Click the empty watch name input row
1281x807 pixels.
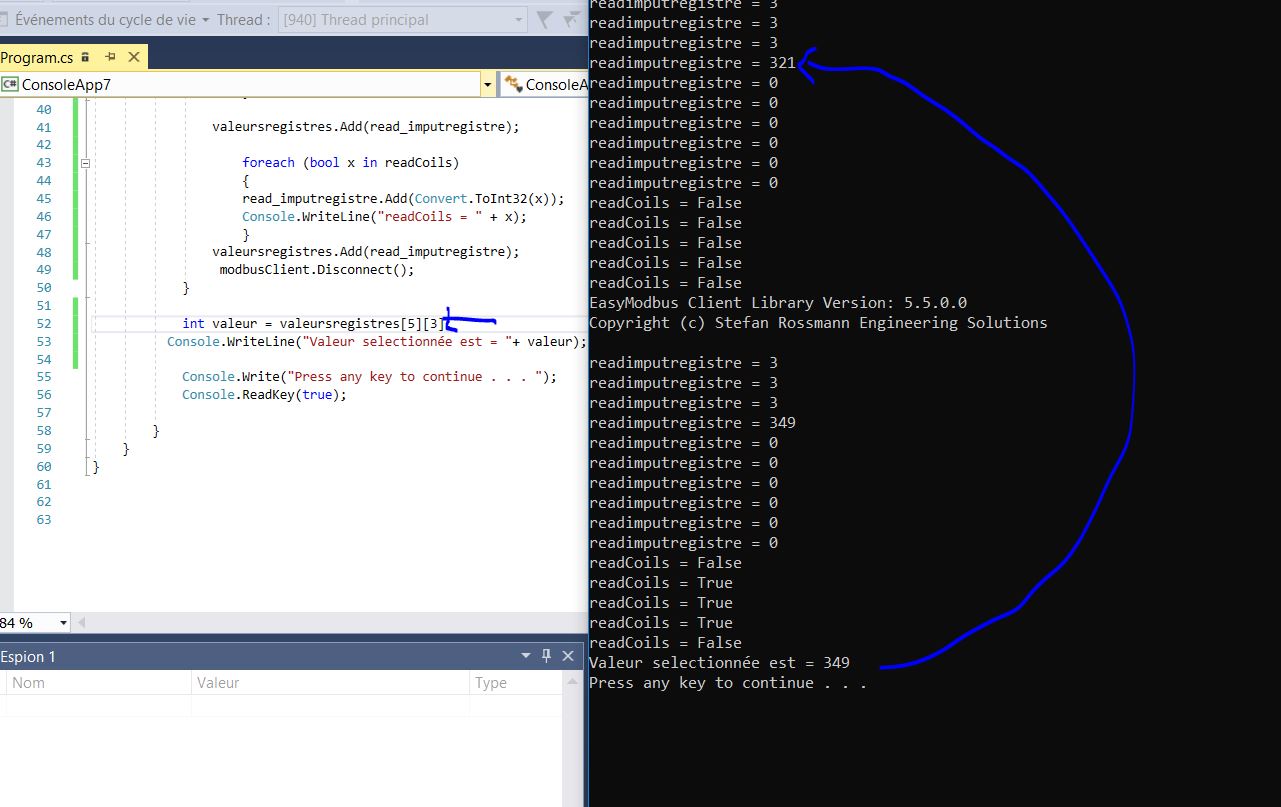(98, 705)
